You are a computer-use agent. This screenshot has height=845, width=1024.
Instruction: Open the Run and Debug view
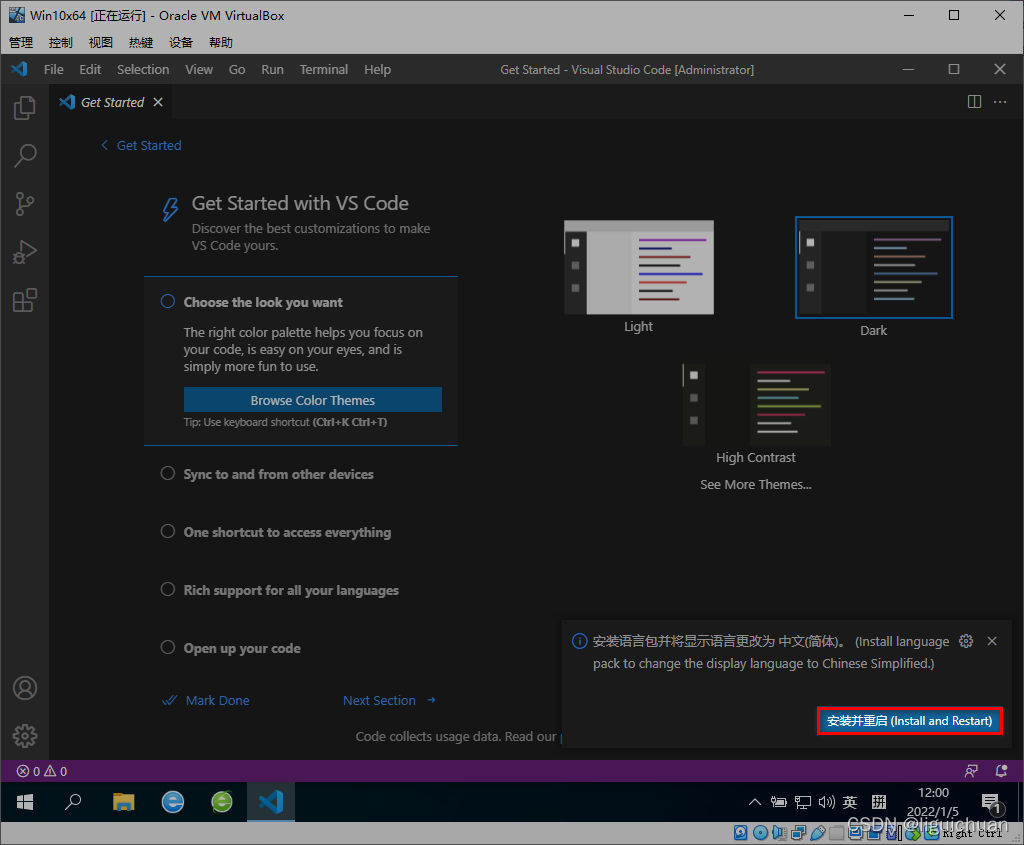coord(25,252)
